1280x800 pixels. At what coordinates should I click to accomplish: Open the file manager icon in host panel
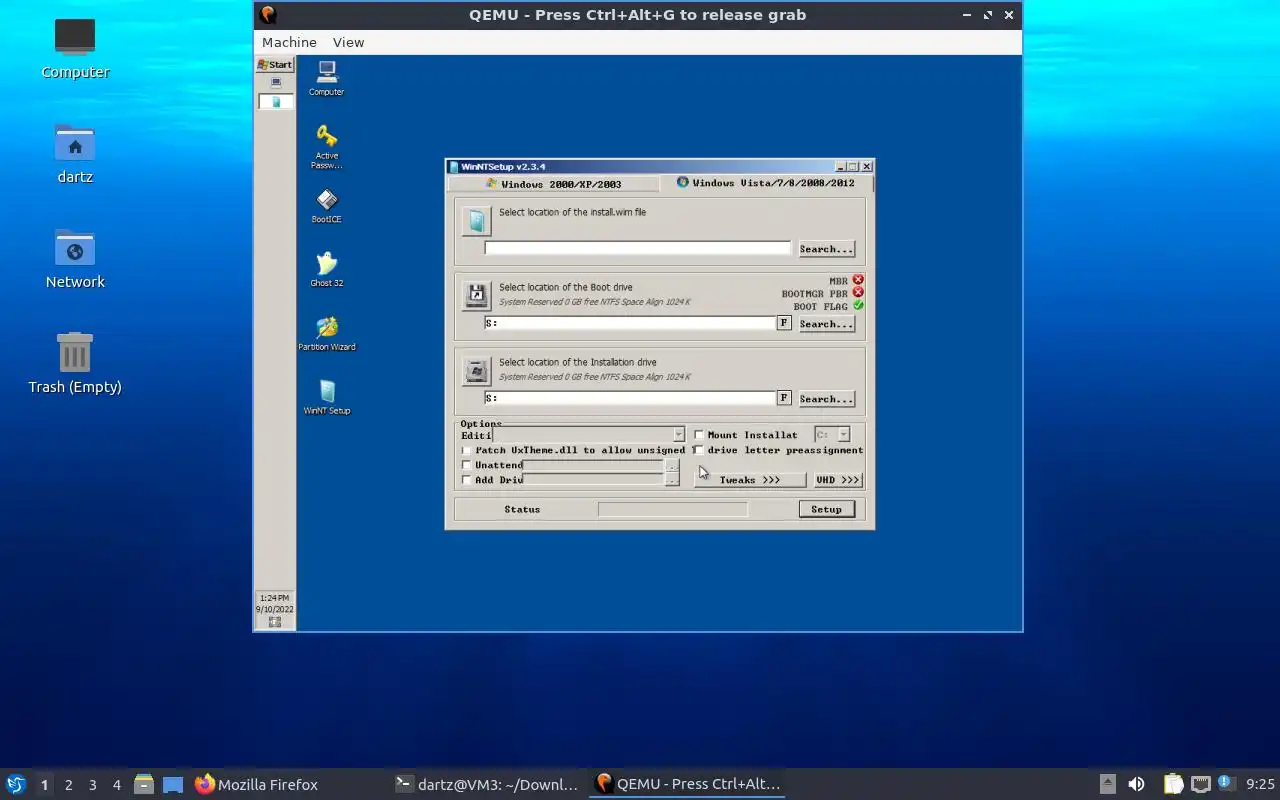click(144, 784)
